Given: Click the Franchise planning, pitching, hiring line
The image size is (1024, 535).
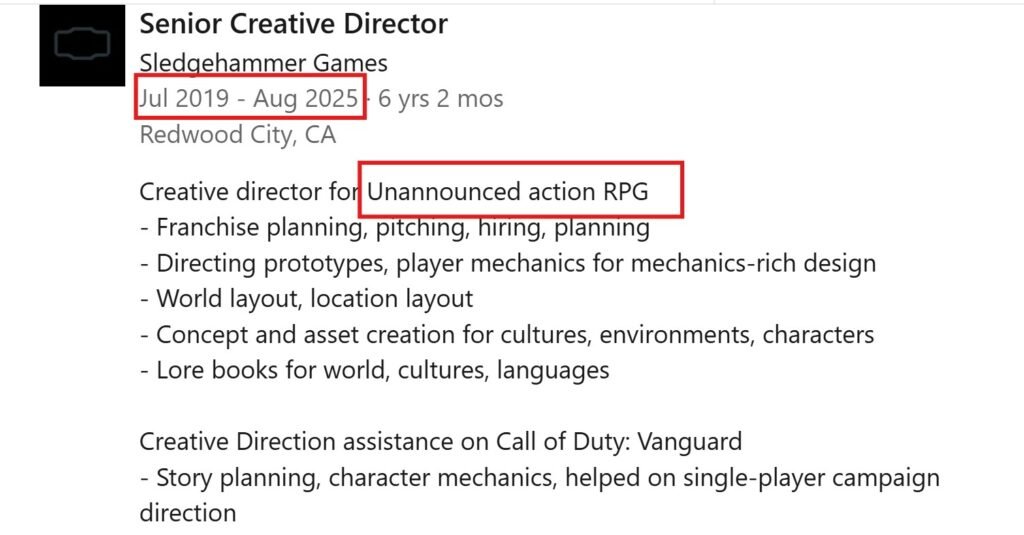Looking at the screenshot, I should pyautogui.click(x=395, y=227).
